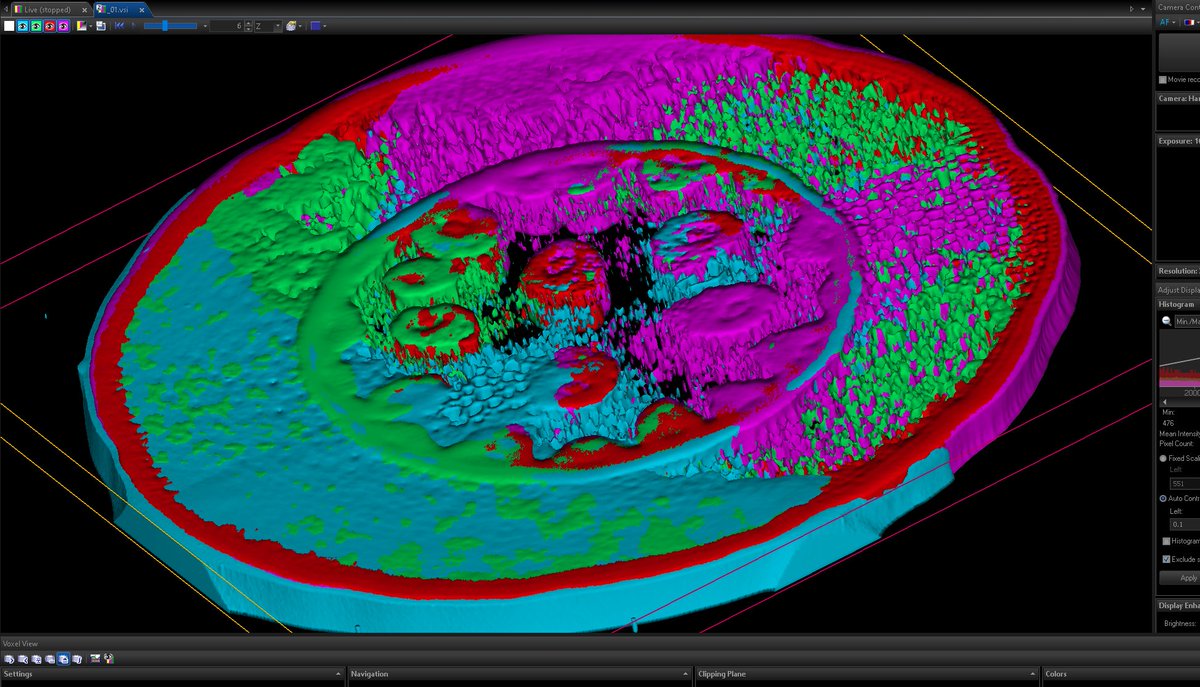1200x687 pixels.
Task: Click the Exposure section label
Action: 1178,141
